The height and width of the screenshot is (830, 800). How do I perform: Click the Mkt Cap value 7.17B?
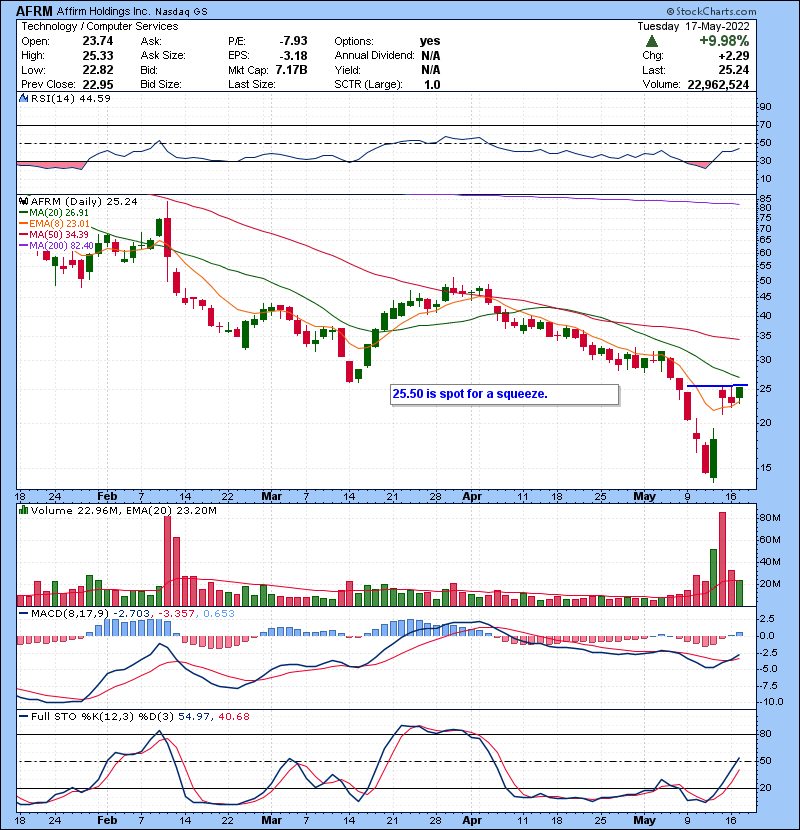[x=291, y=70]
